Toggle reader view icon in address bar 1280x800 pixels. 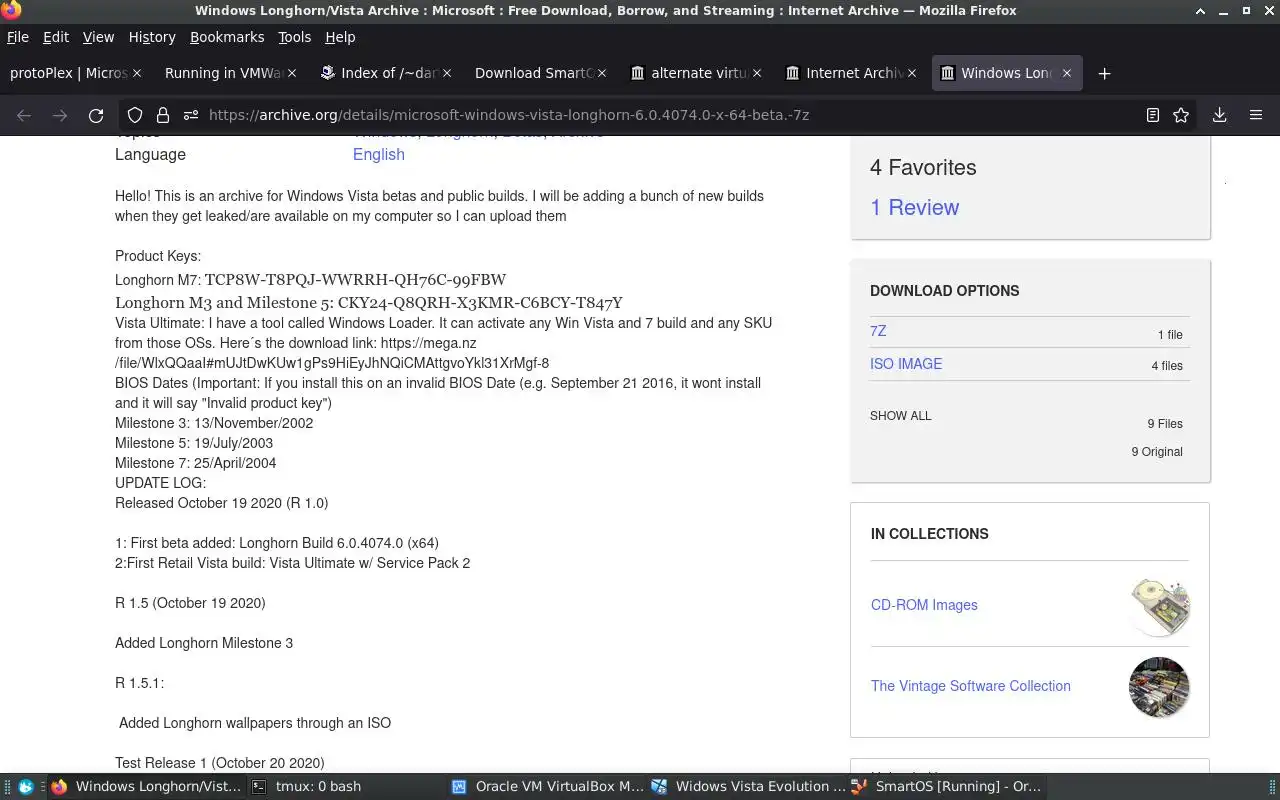1153,115
